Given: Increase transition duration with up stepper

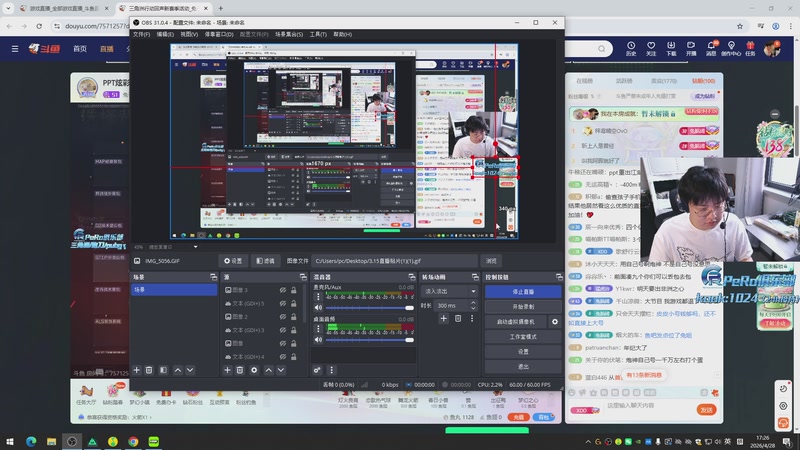Looking at the screenshot, I should [473, 303].
